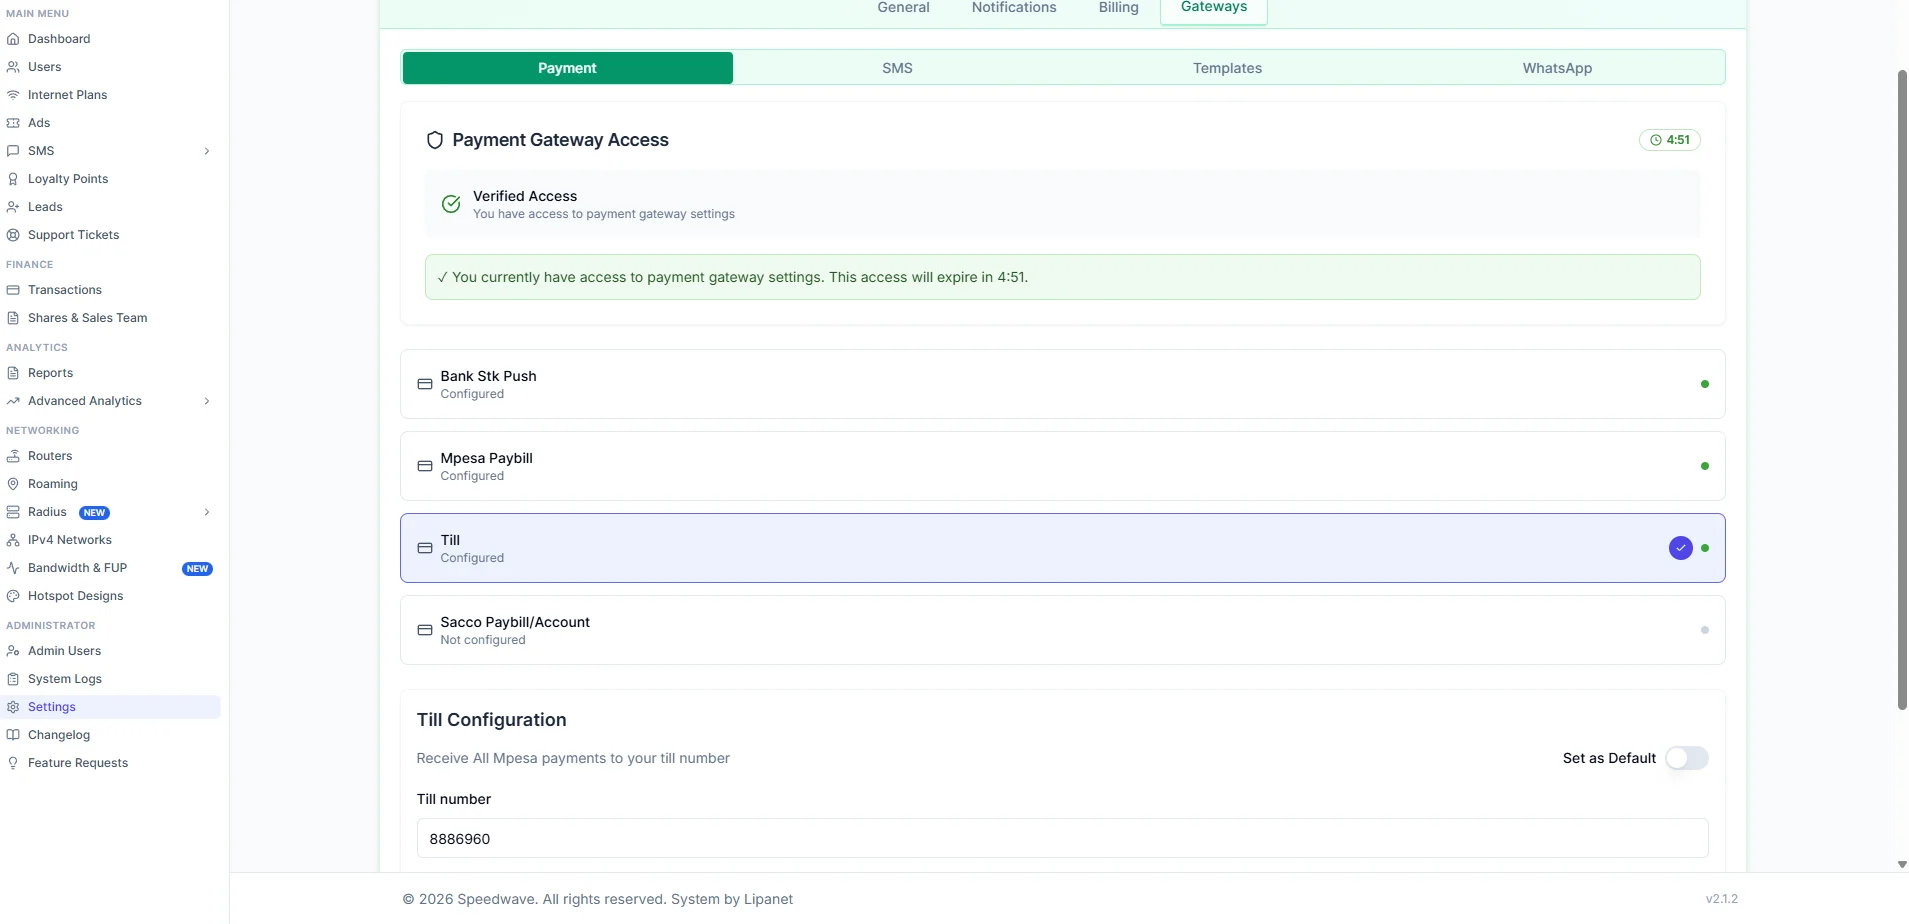Click the Shares & Sales Team document icon

[13, 318]
